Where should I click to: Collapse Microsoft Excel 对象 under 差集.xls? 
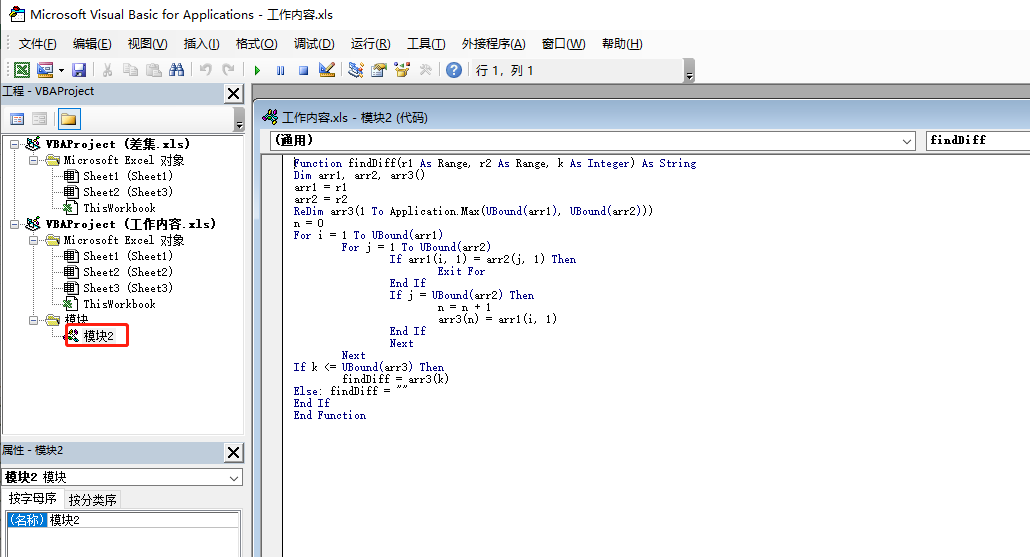[33, 160]
